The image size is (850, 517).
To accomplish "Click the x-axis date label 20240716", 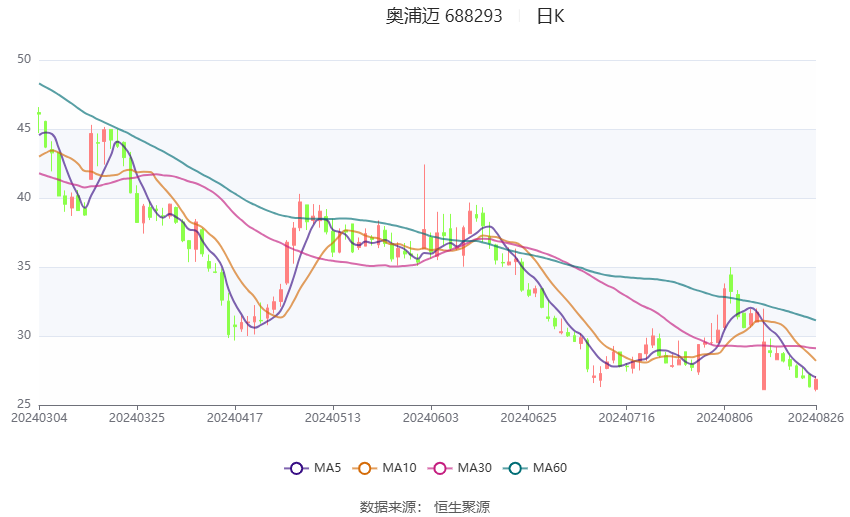I will (x=627, y=418).
